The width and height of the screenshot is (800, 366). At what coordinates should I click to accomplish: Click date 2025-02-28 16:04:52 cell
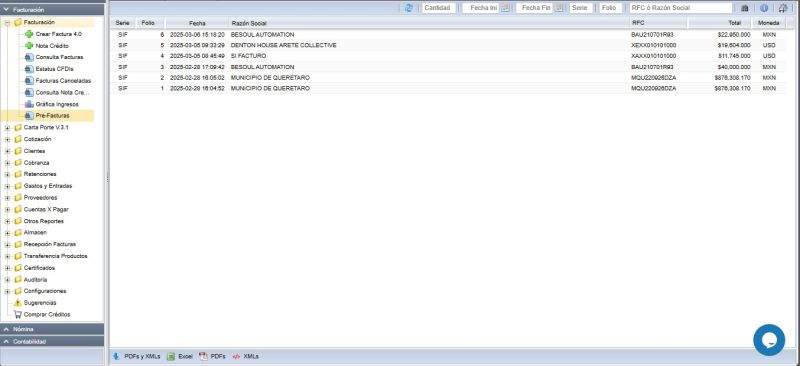[197, 88]
